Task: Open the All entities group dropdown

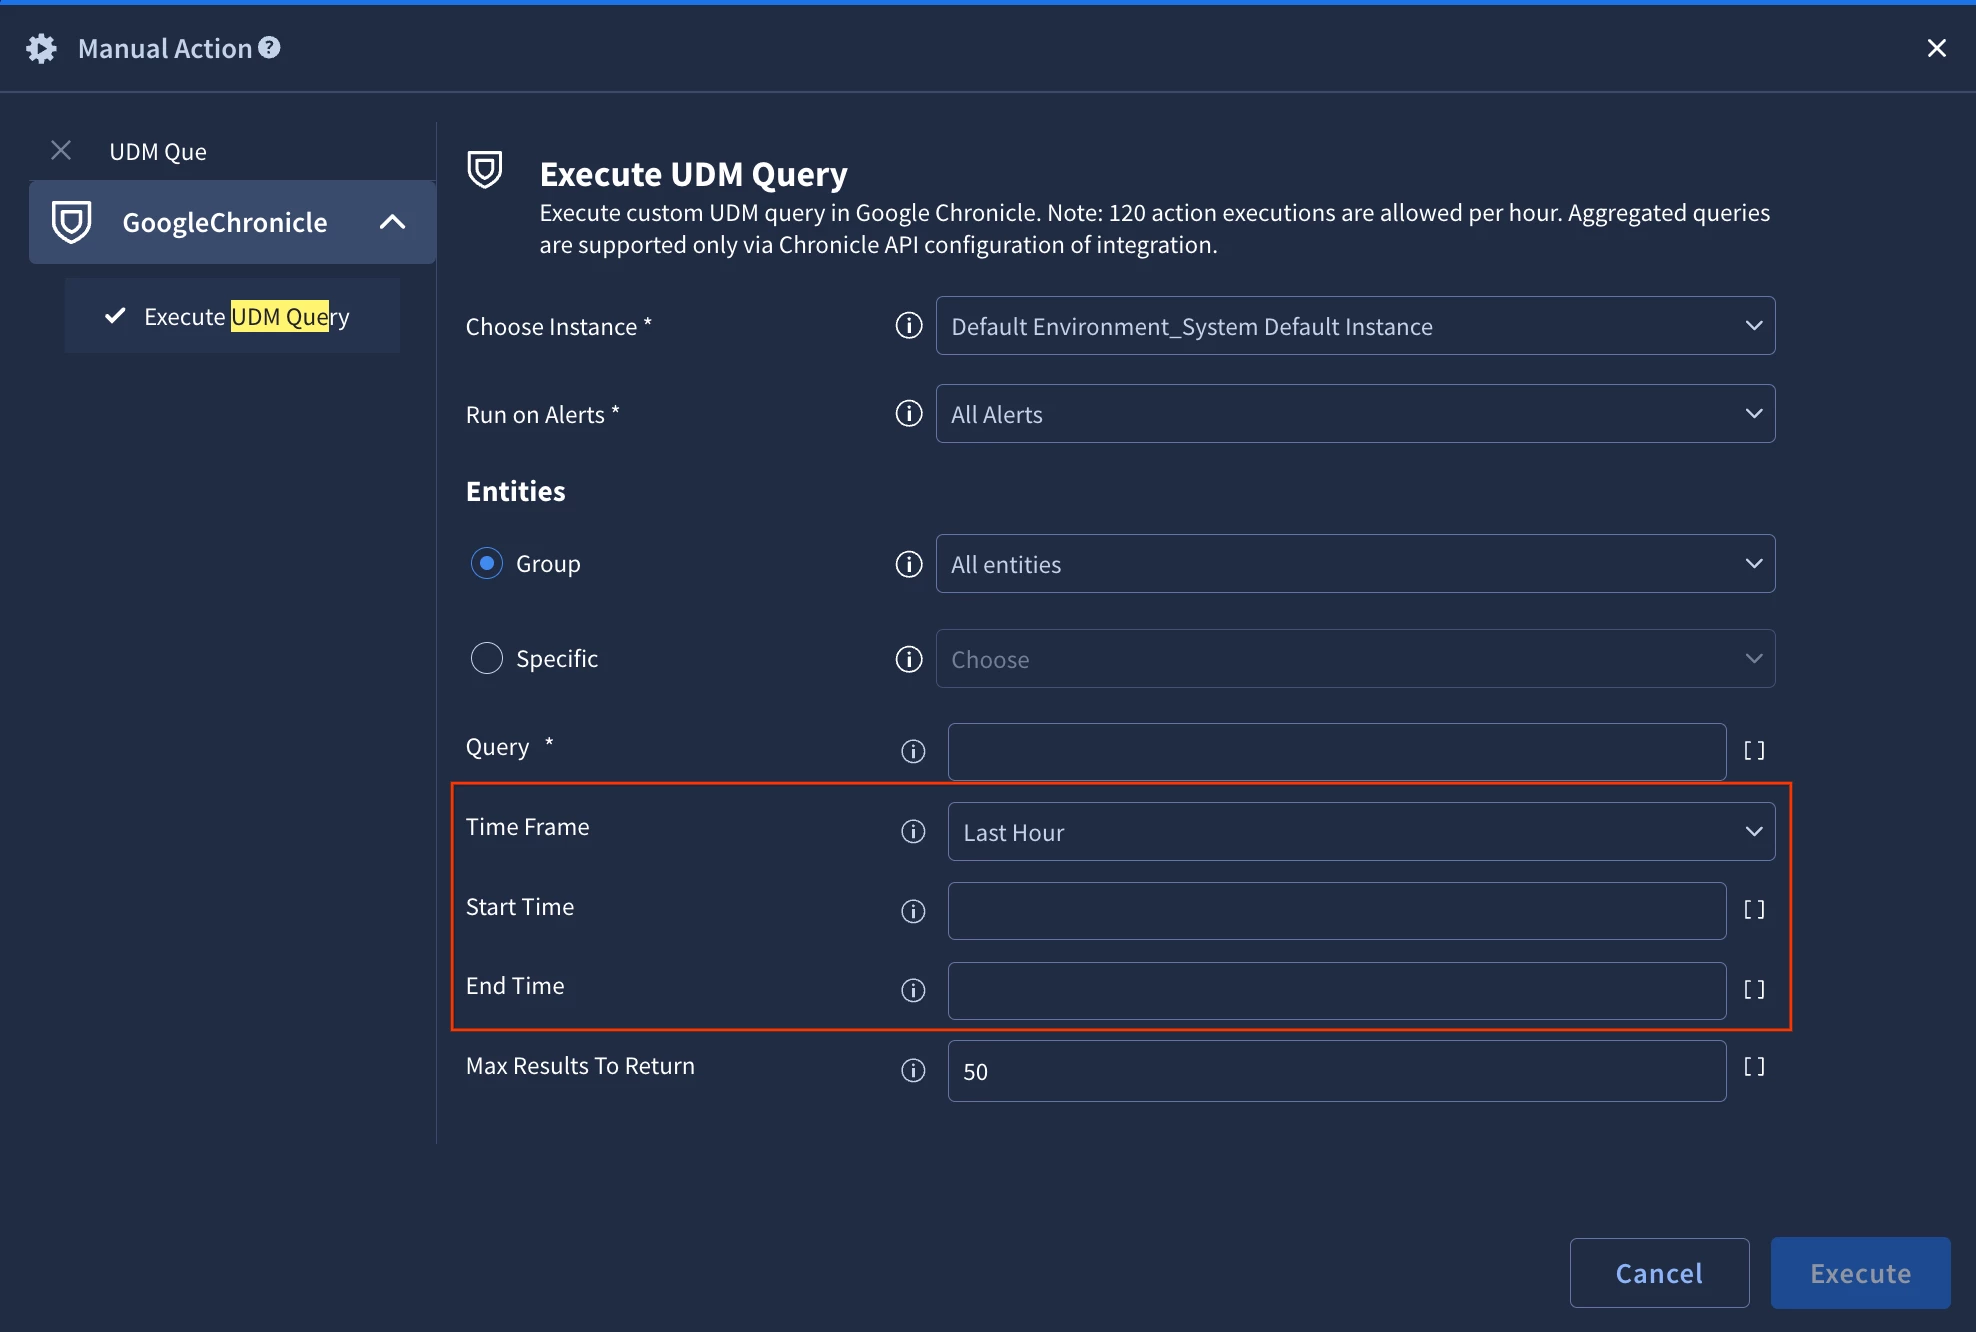Action: 1354,564
